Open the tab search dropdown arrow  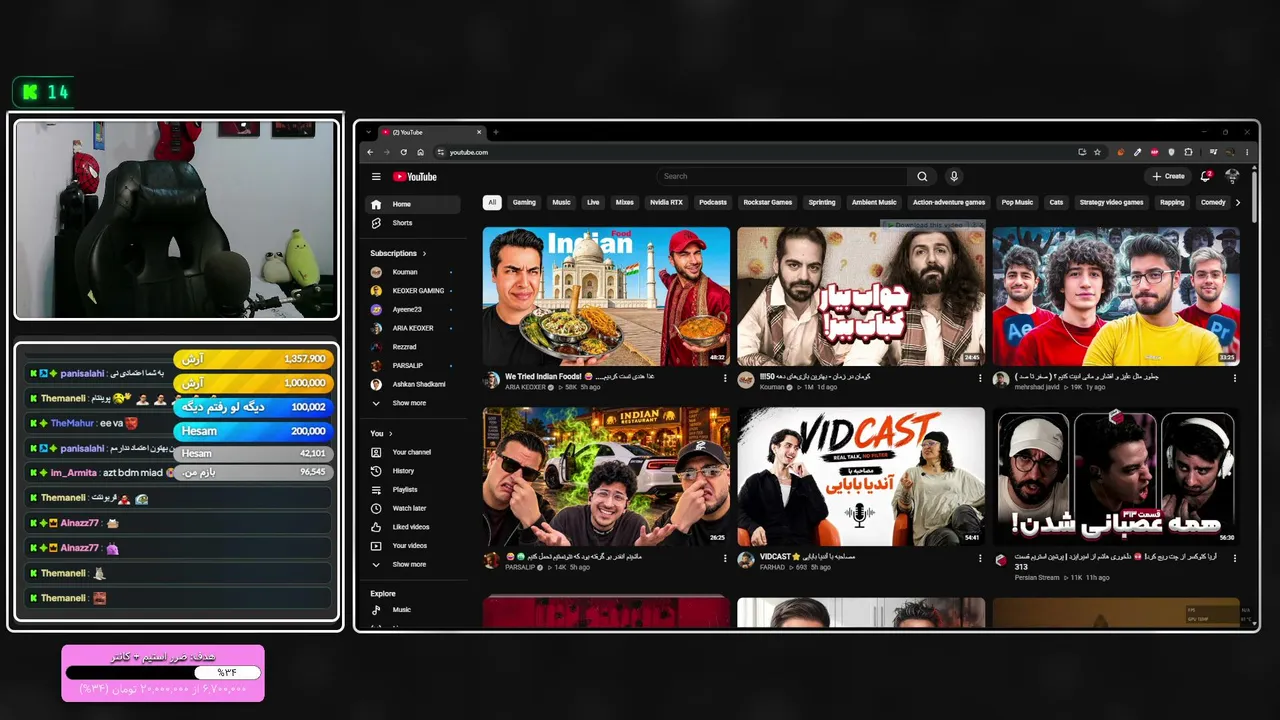coord(369,132)
